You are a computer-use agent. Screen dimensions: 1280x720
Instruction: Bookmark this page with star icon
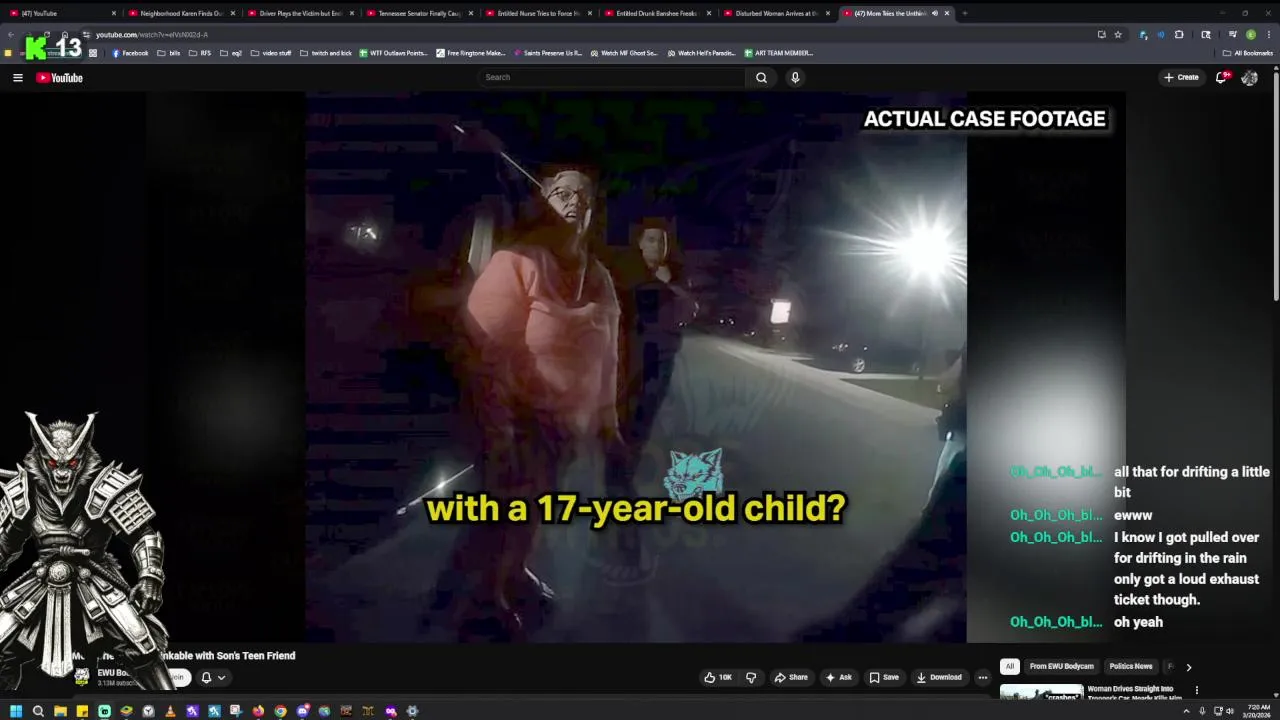(x=1118, y=34)
